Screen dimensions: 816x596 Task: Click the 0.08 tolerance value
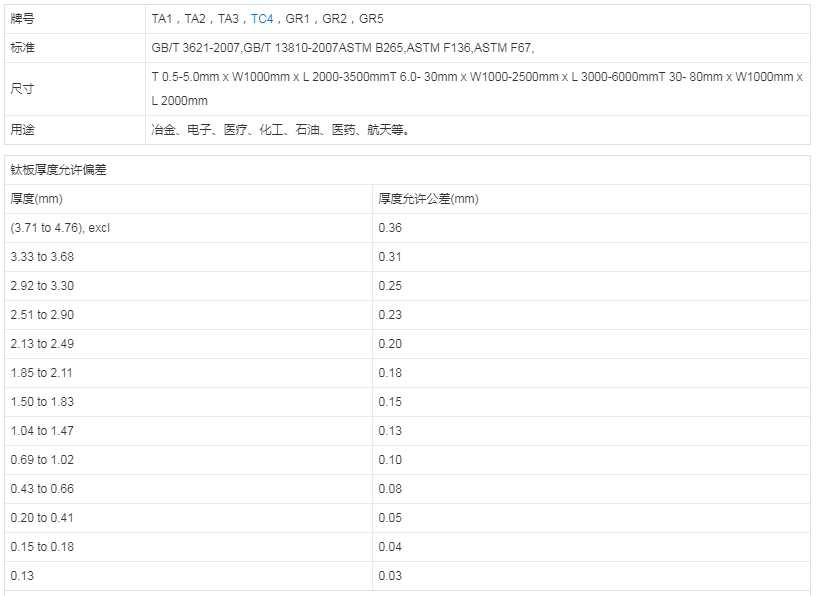point(390,489)
